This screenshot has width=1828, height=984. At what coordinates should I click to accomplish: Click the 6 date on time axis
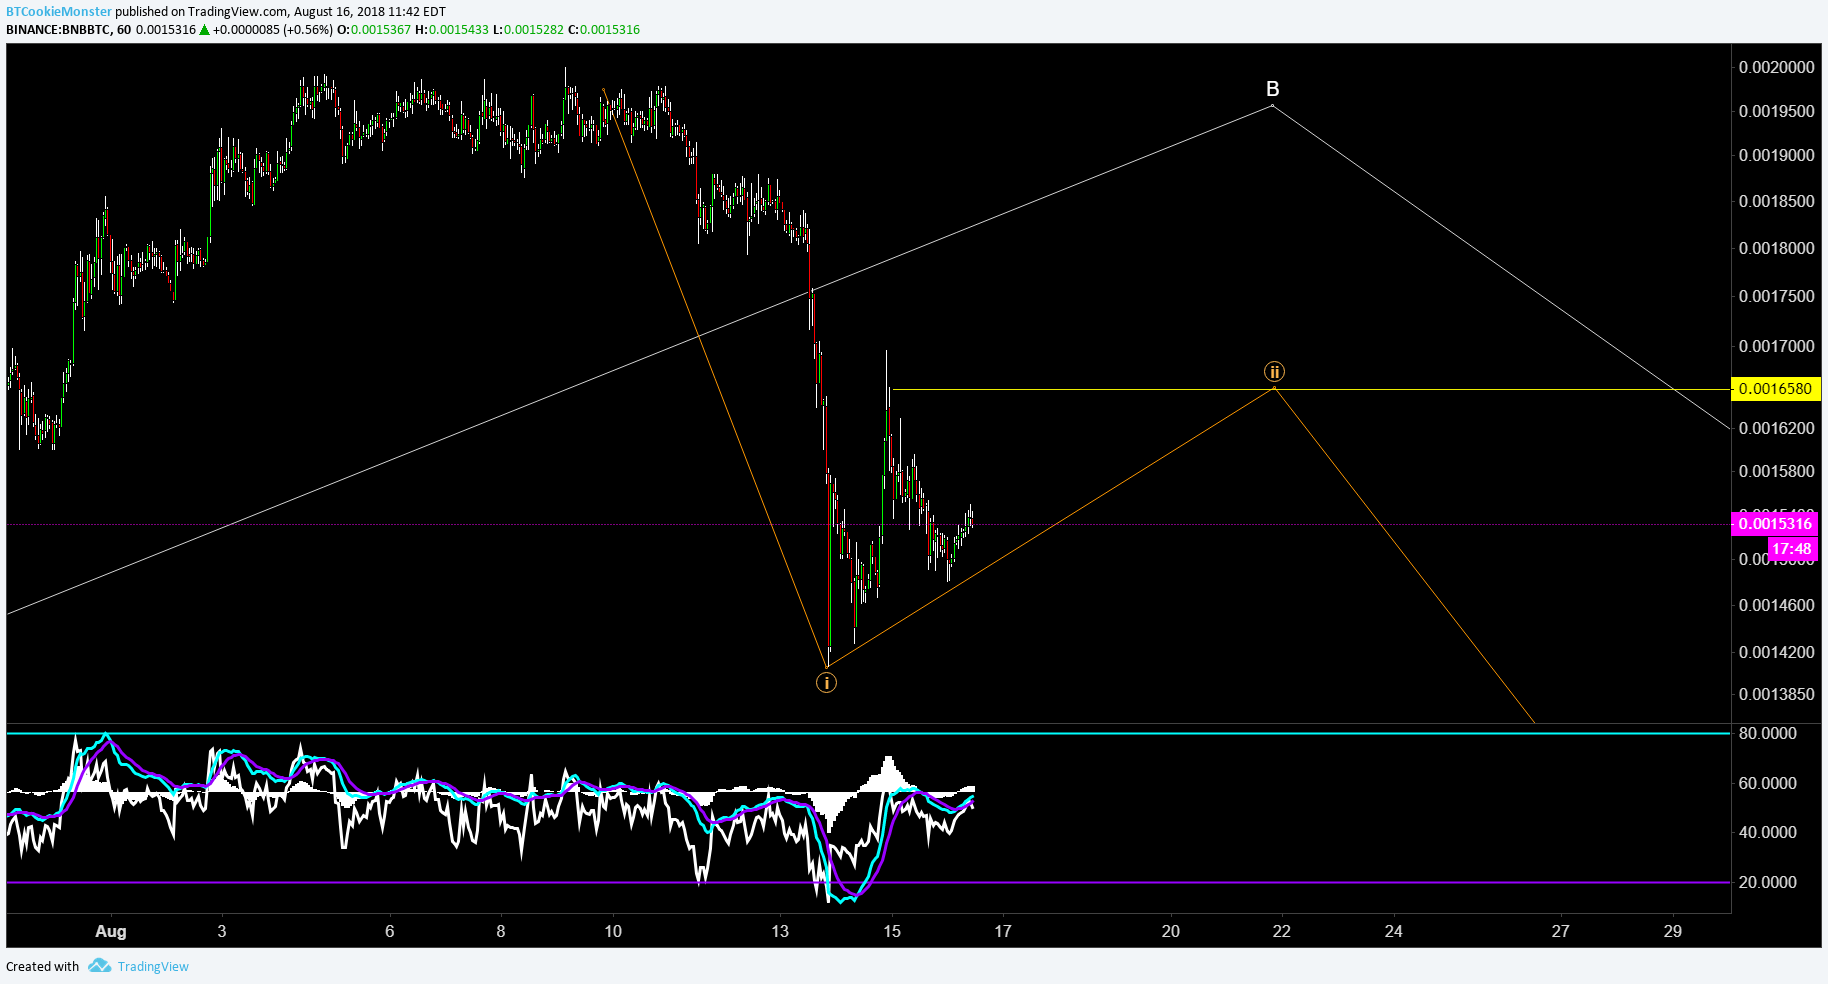pyautogui.click(x=390, y=931)
